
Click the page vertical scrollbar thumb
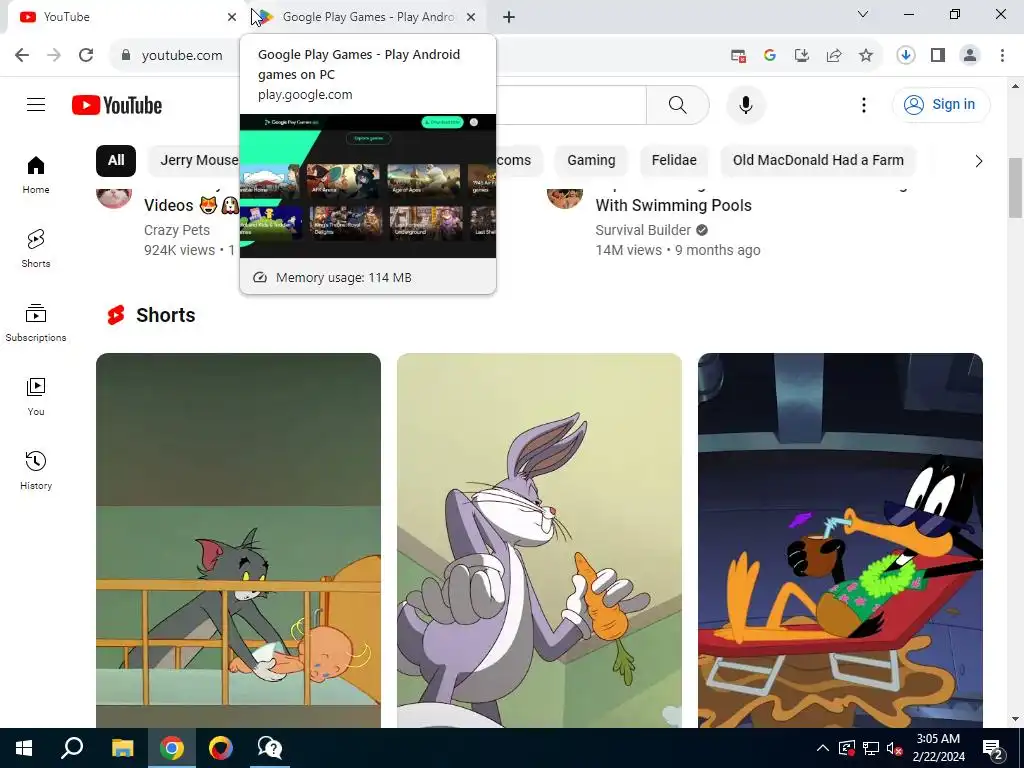tap(1015, 187)
